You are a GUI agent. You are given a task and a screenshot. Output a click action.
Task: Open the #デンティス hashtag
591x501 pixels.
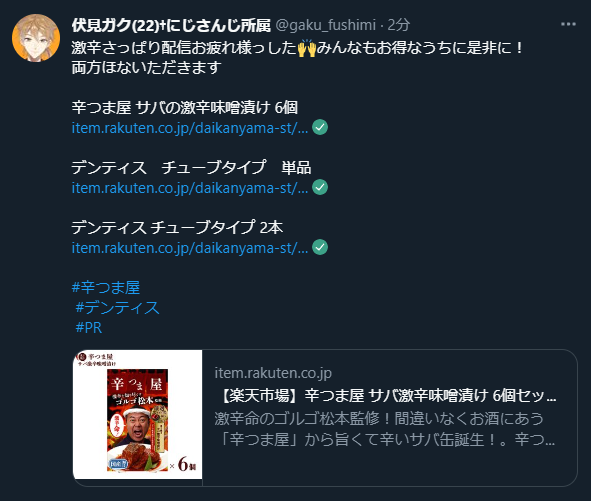(117, 307)
